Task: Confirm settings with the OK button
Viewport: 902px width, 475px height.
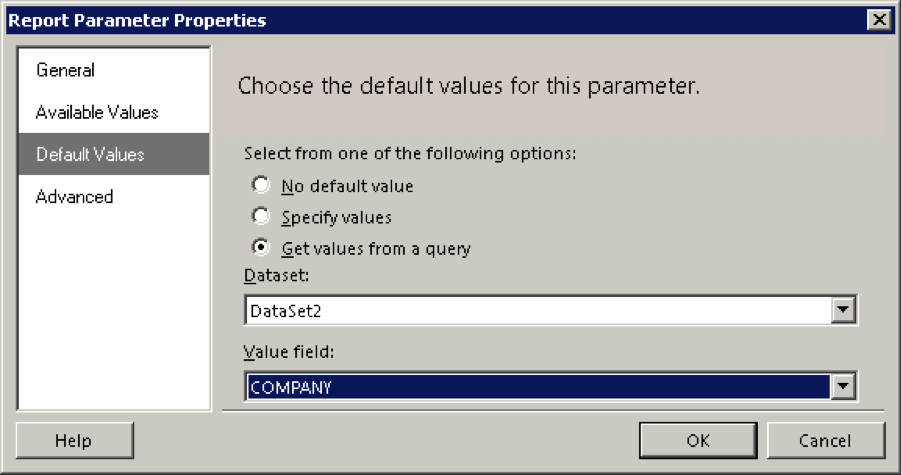Action: [698, 440]
